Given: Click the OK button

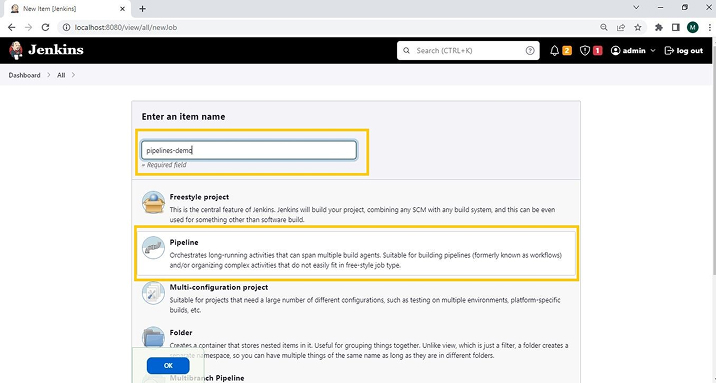Looking at the screenshot, I should click(168, 366).
